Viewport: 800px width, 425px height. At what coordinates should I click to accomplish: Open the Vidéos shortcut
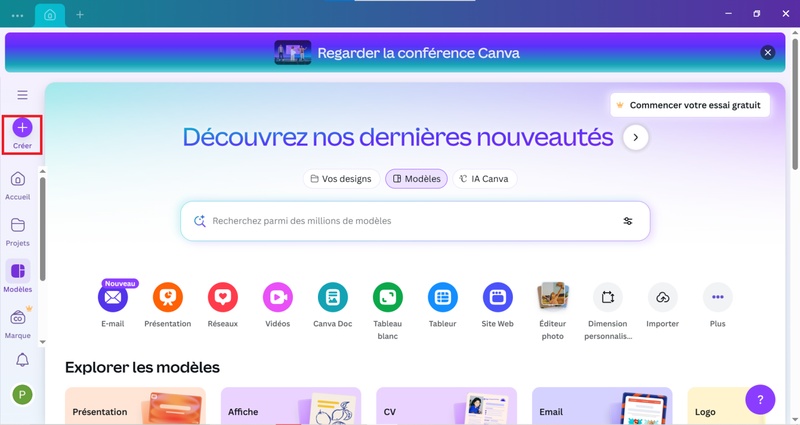pos(278,297)
